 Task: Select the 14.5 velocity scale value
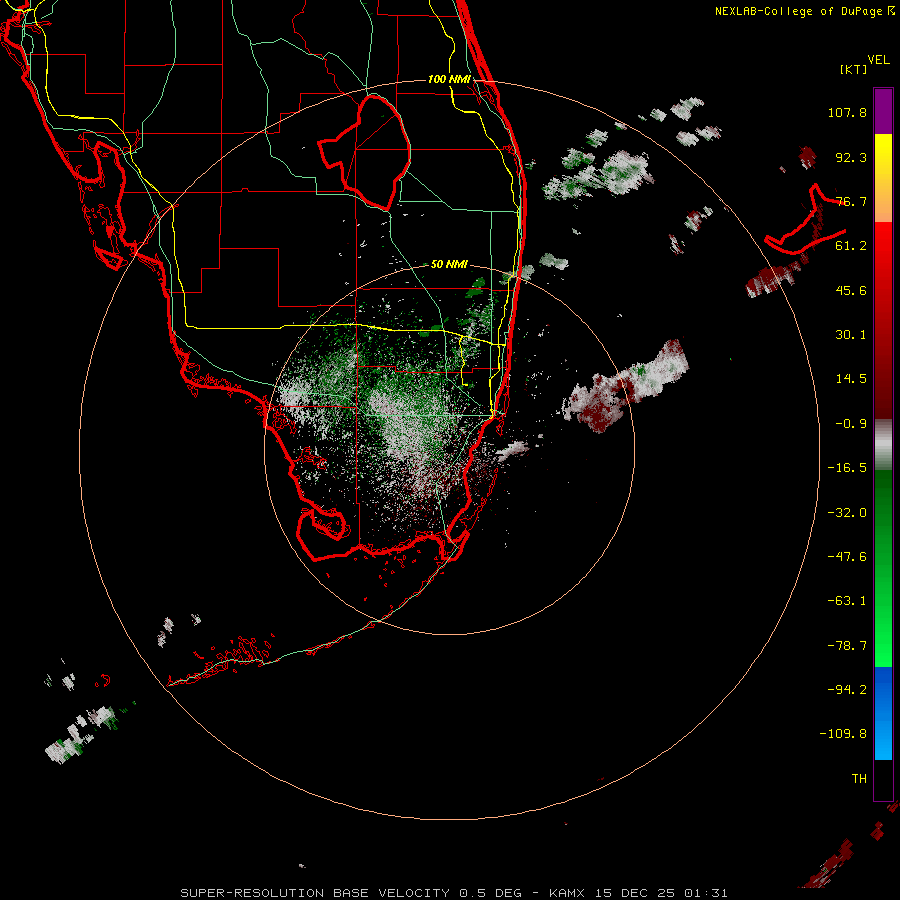click(851, 379)
